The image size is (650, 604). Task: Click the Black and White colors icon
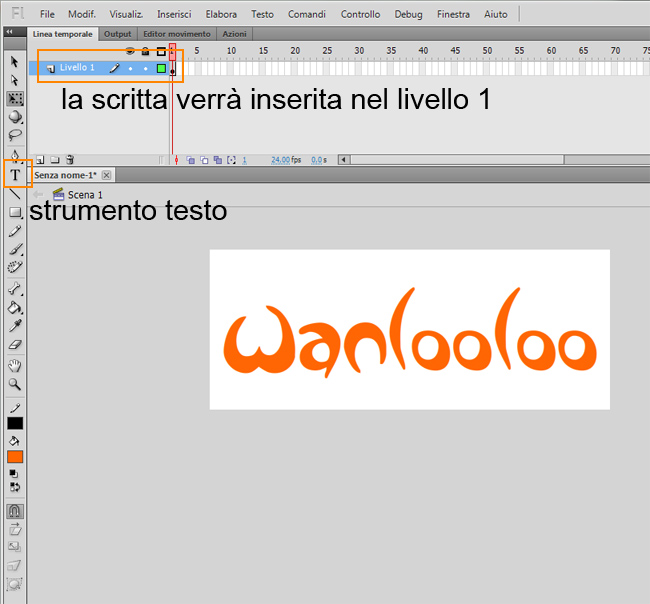click(13, 473)
